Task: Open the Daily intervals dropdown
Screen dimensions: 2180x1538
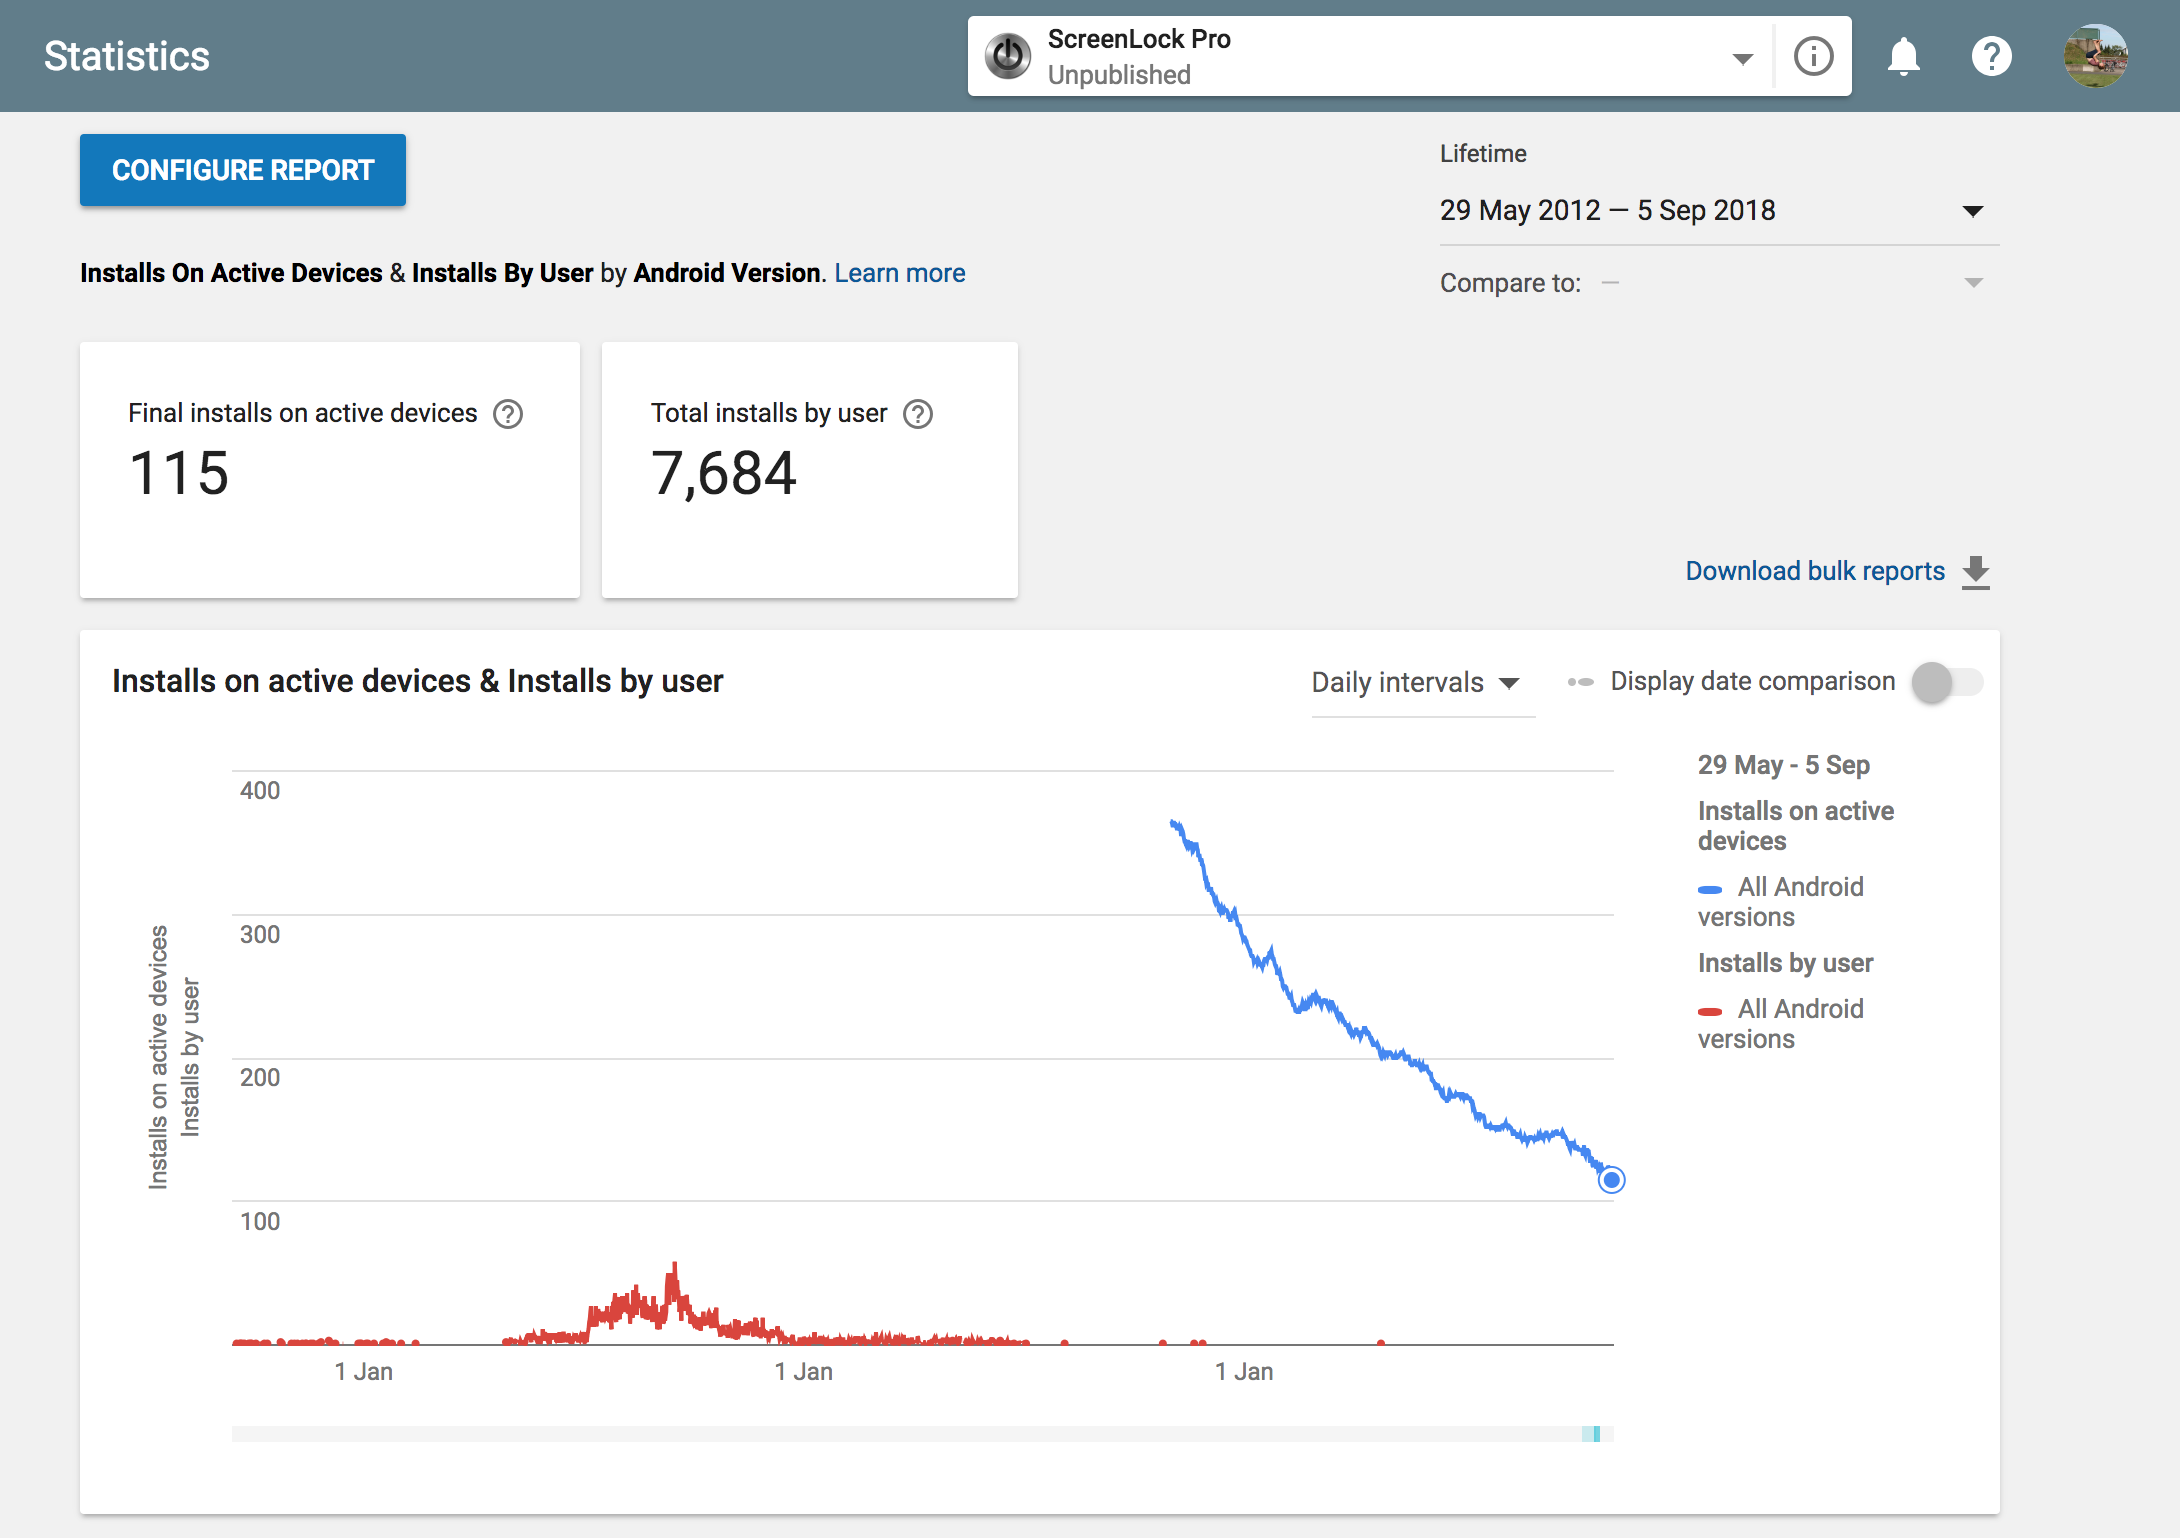Action: point(1415,683)
